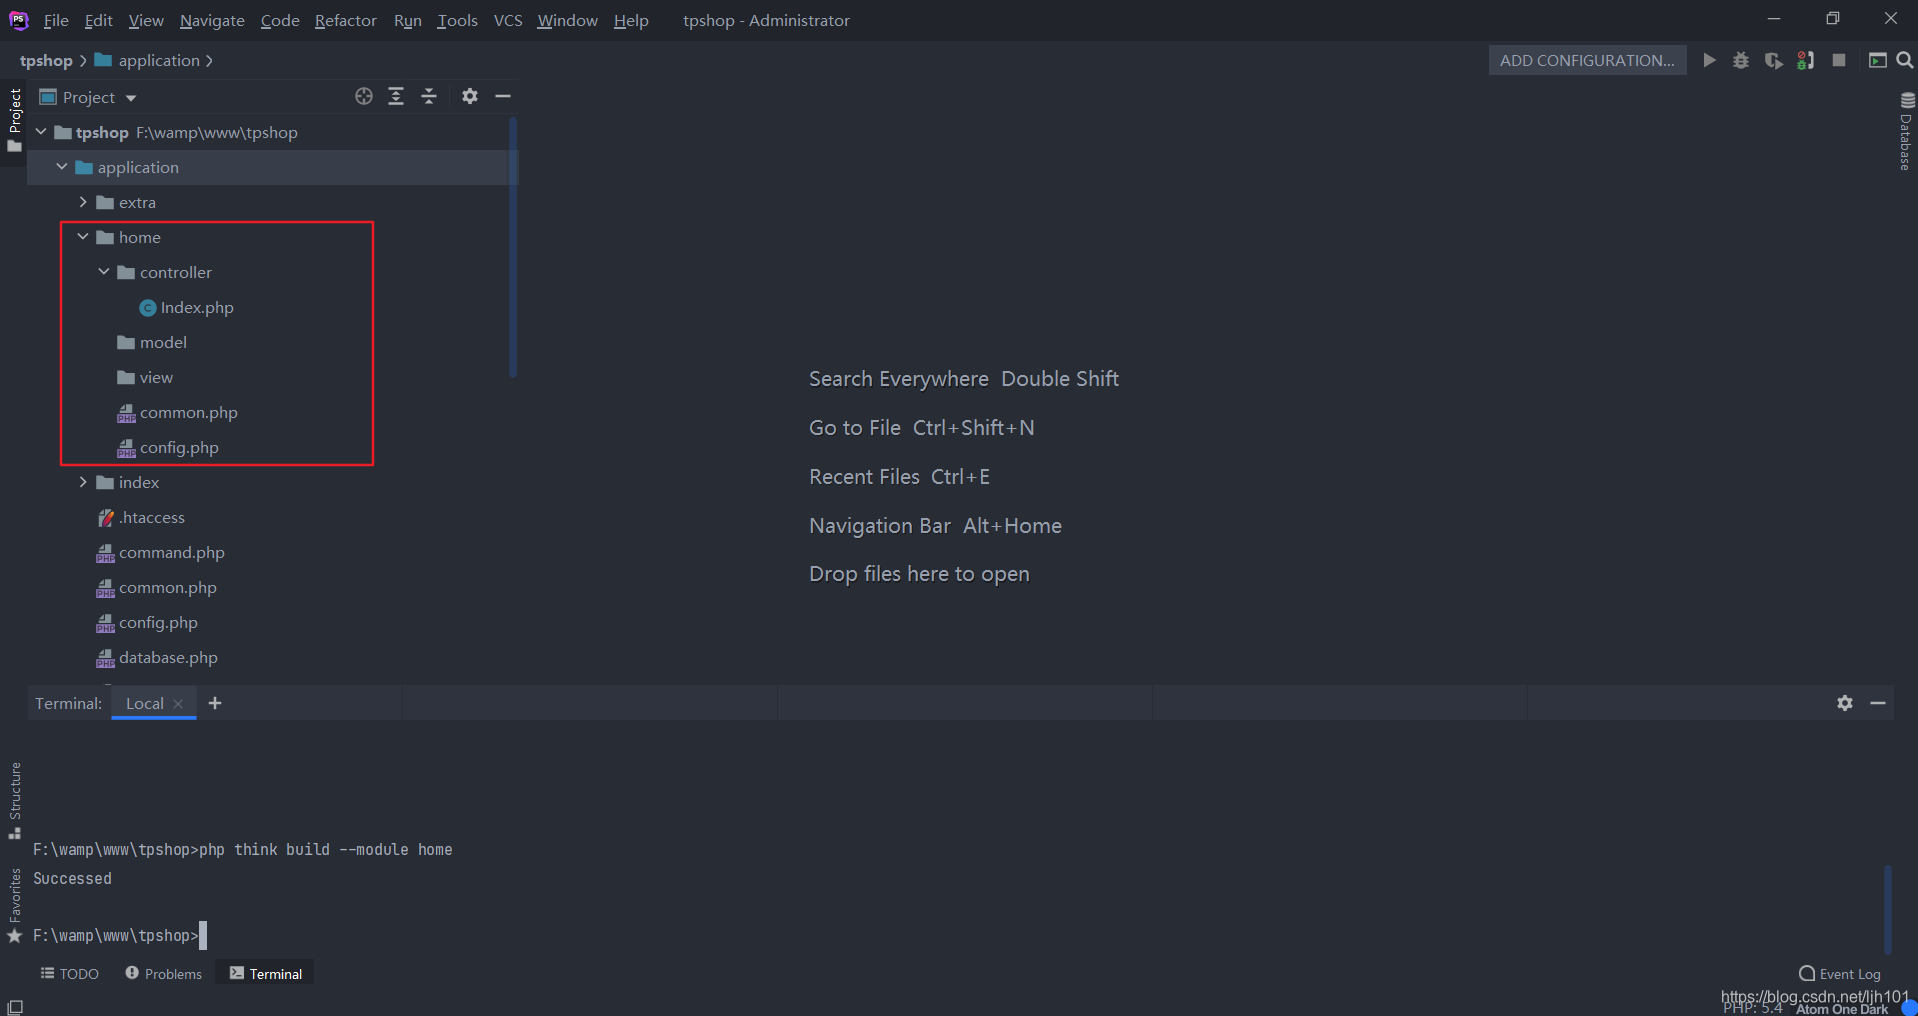The image size is (1918, 1016).
Task: Click tool windows quick access icon bottom-left
Action: tap(15, 1006)
